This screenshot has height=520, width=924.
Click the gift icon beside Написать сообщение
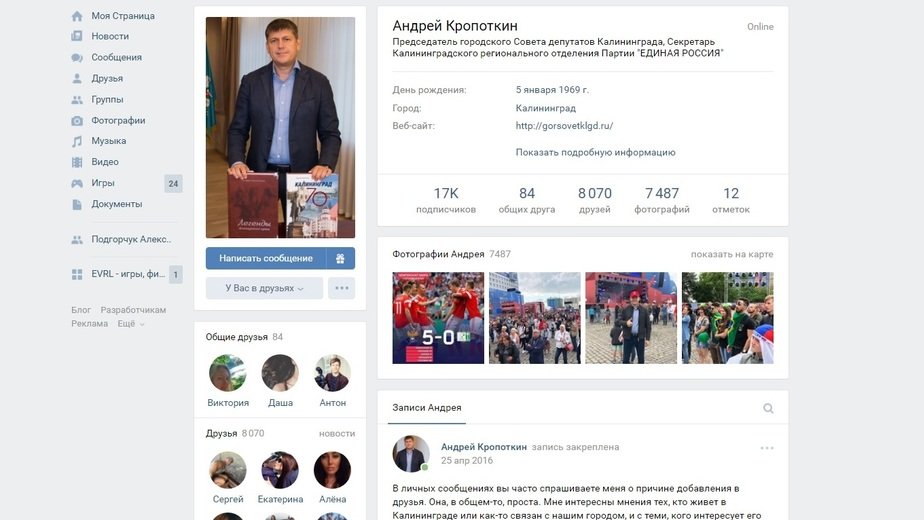pos(341,258)
